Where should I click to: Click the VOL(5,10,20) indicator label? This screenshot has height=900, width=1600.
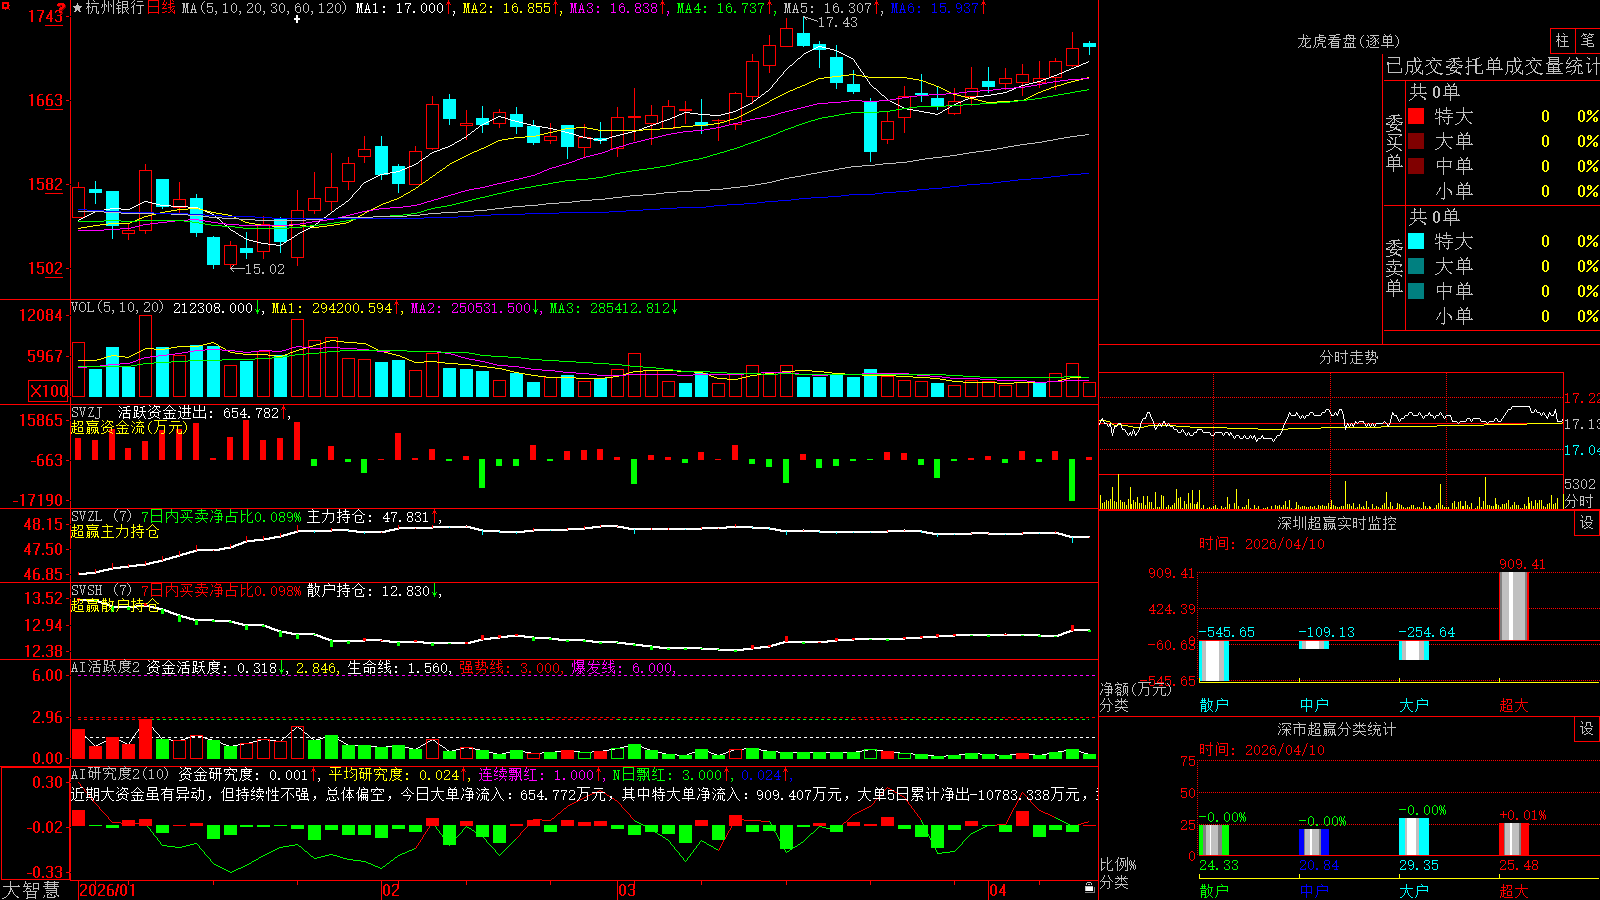[117, 308]
